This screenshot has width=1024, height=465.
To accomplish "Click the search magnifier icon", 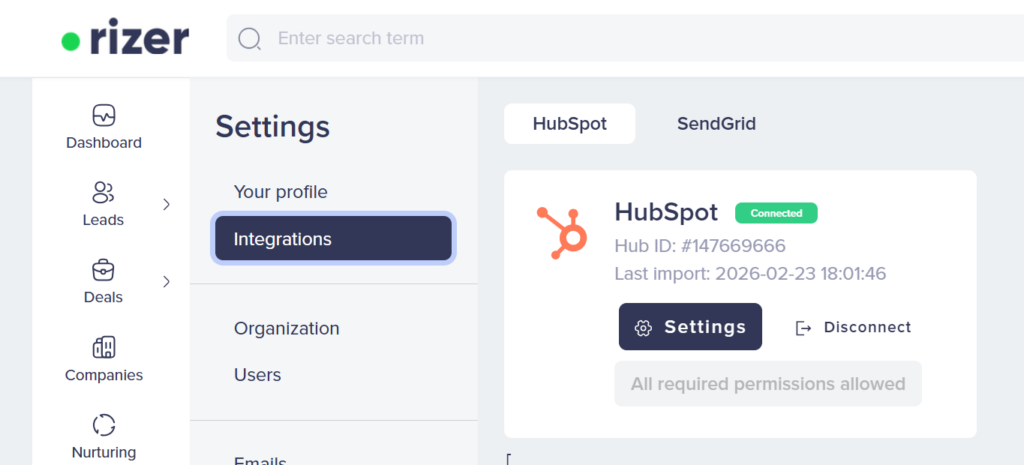I will tap(250, 39).
